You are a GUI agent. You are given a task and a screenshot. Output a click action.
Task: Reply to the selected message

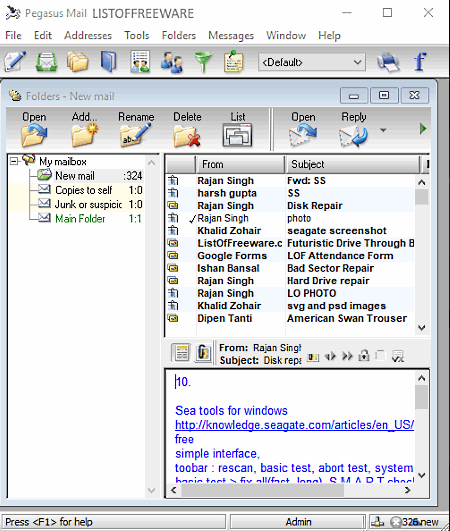click(x=353, y=129)
